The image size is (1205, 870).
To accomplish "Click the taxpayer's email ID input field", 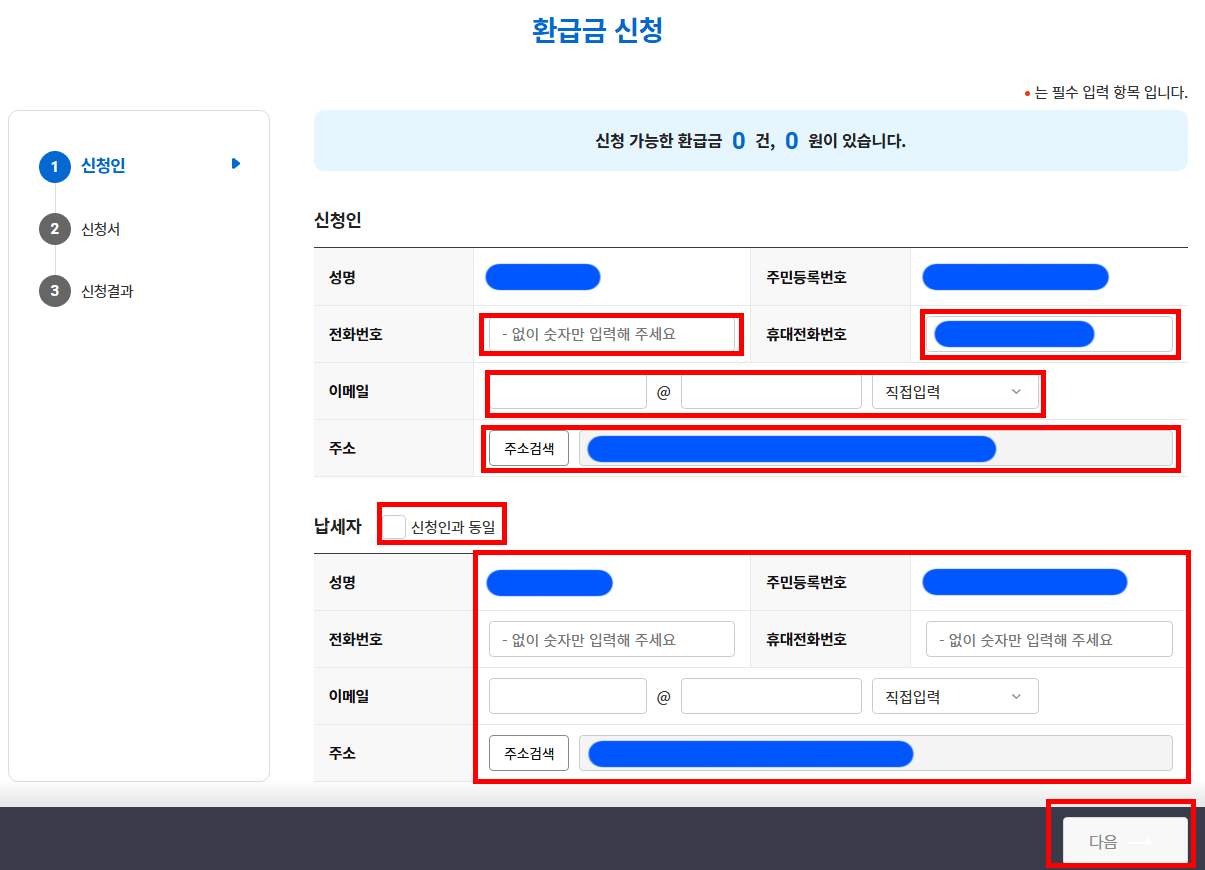I will point(566,696).
